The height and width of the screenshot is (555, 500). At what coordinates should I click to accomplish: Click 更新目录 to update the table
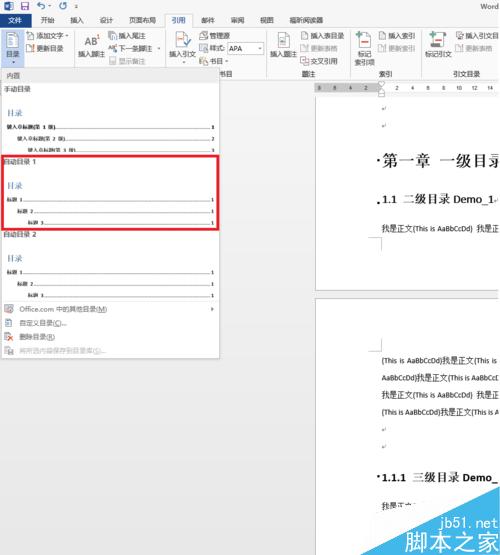45,48
